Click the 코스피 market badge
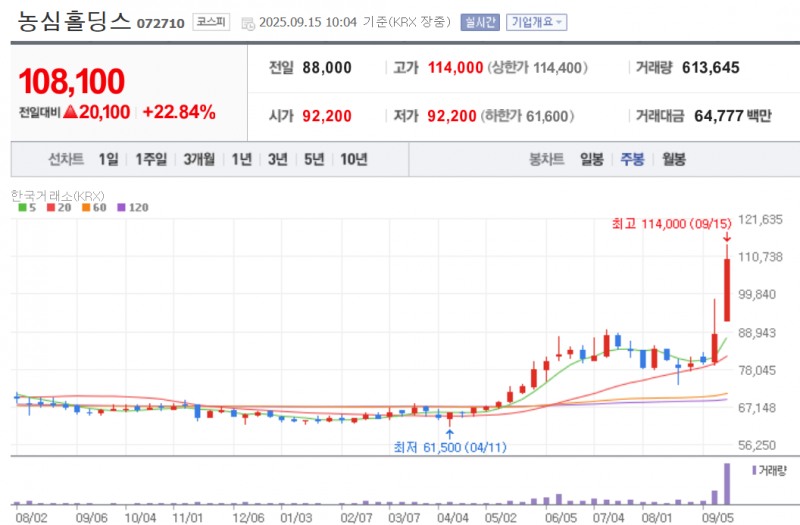The image size is (800, 525). [211, 22]
